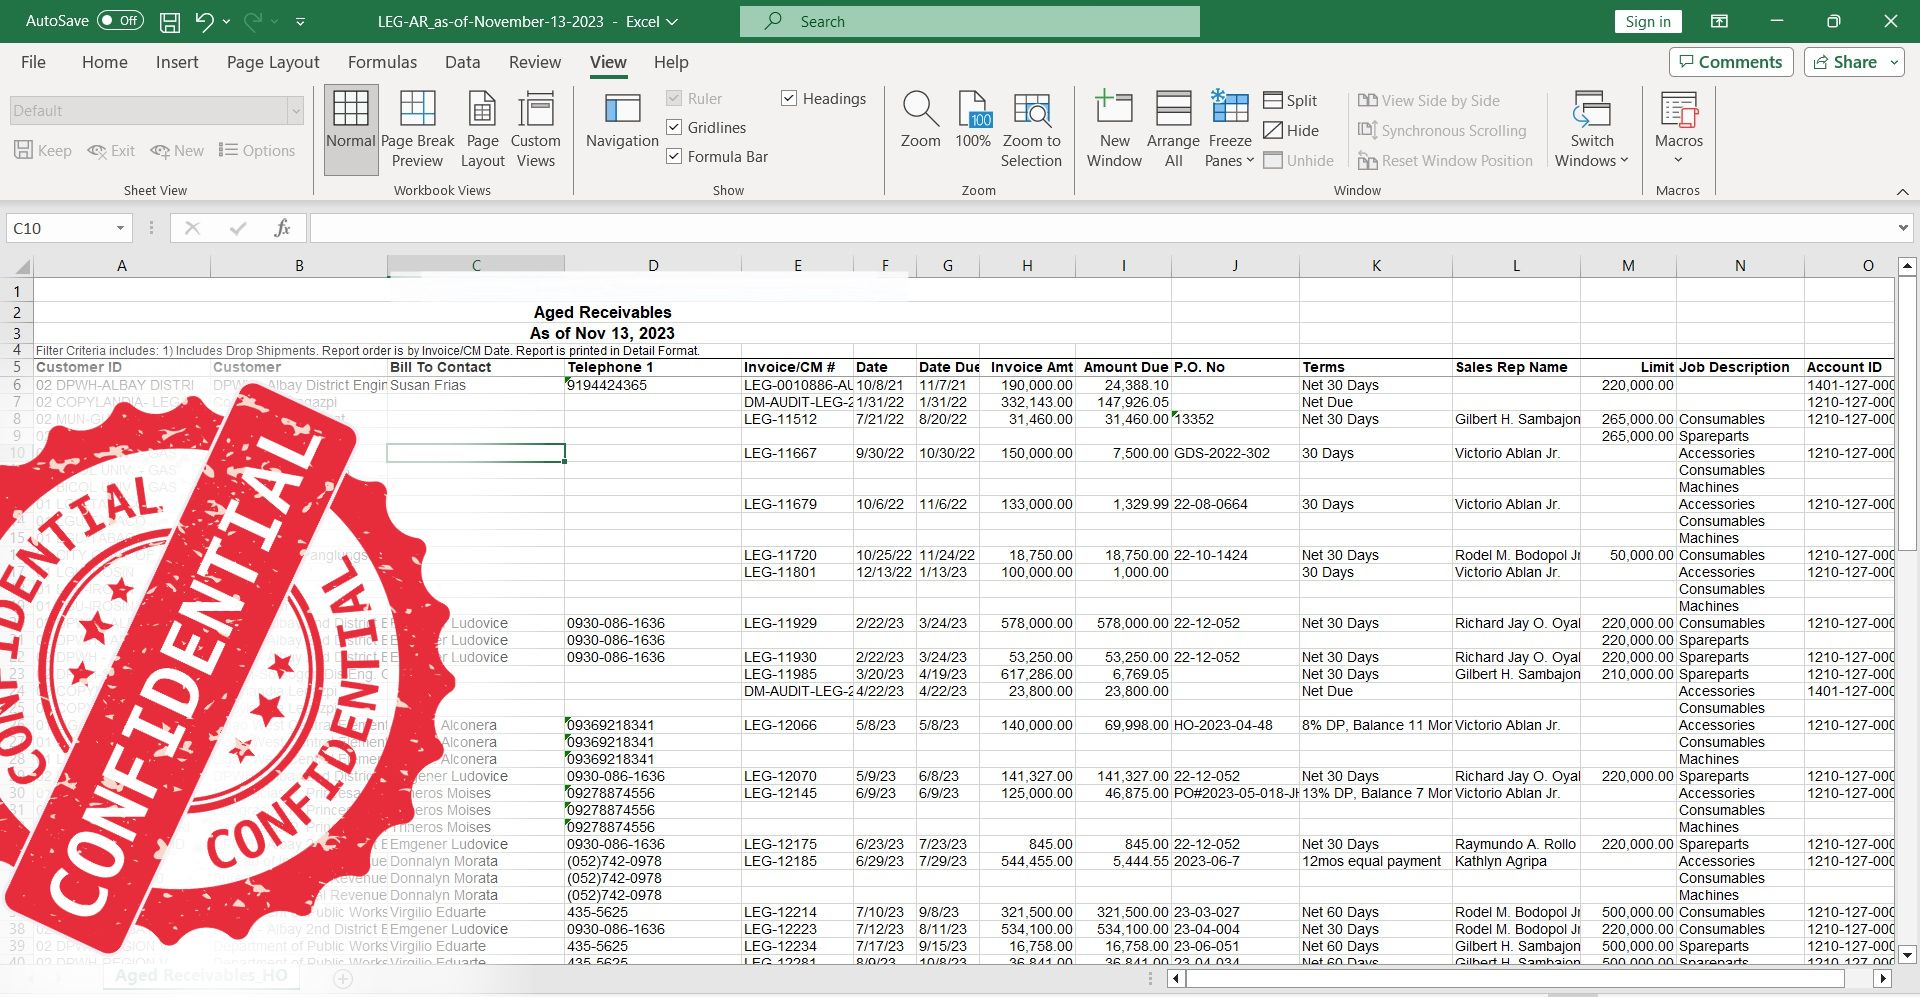
Task: Open the Help tab
Action: click(x=671, y=62)
